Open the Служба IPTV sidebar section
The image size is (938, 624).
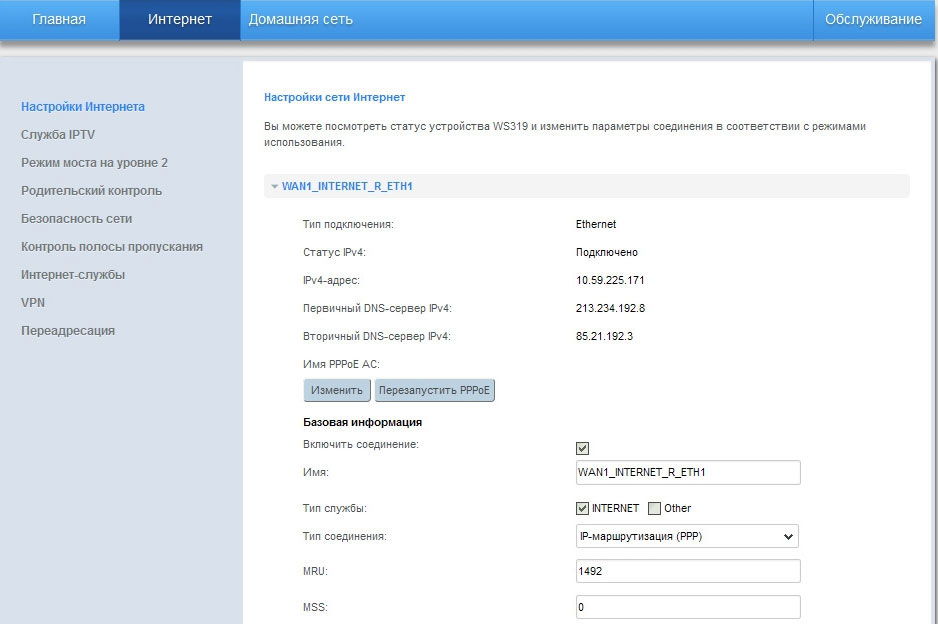pyautogui.click(x=58, y=135)
